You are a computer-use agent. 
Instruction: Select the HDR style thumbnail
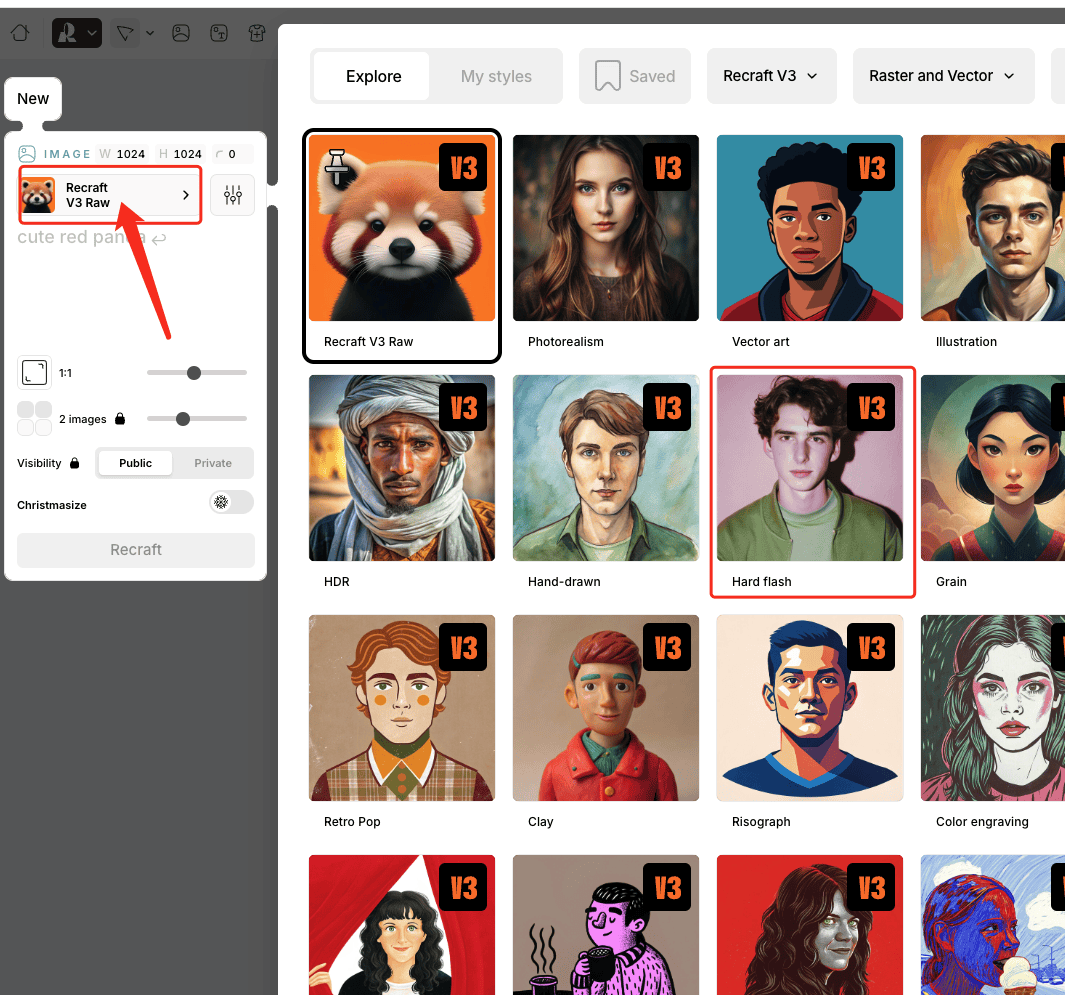(402, 468)
